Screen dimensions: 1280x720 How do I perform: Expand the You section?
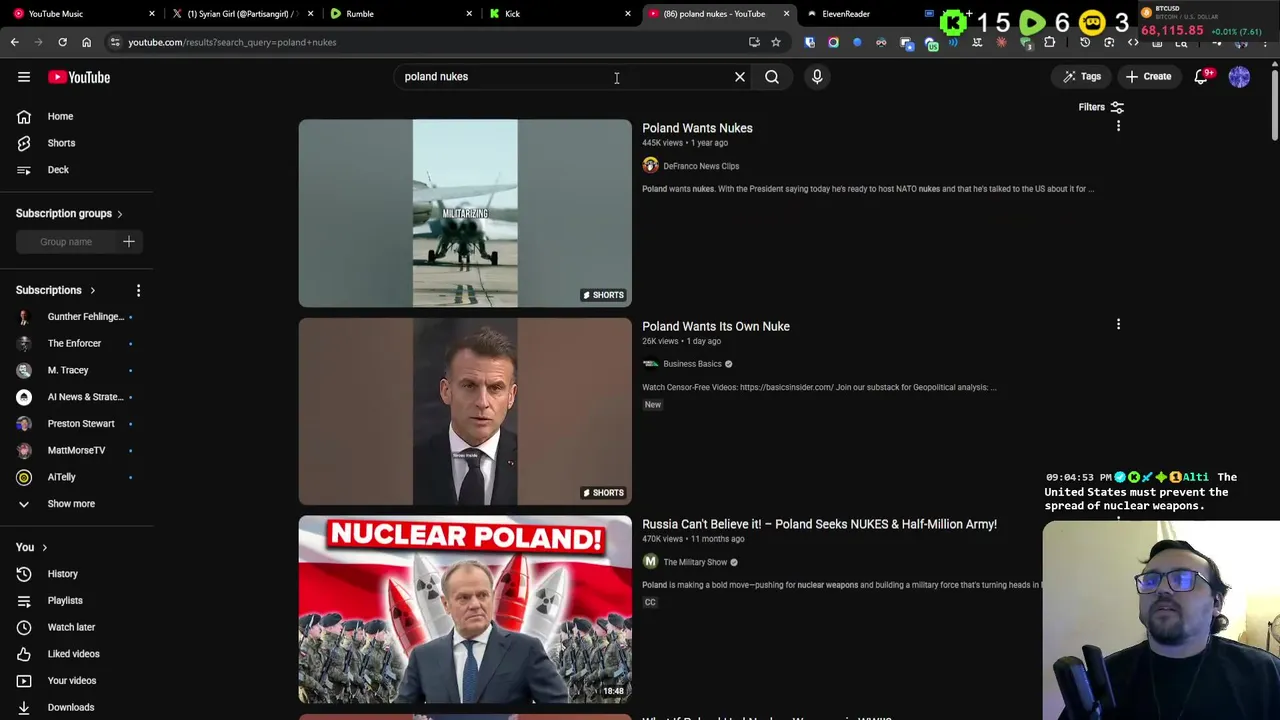point(31,547)
